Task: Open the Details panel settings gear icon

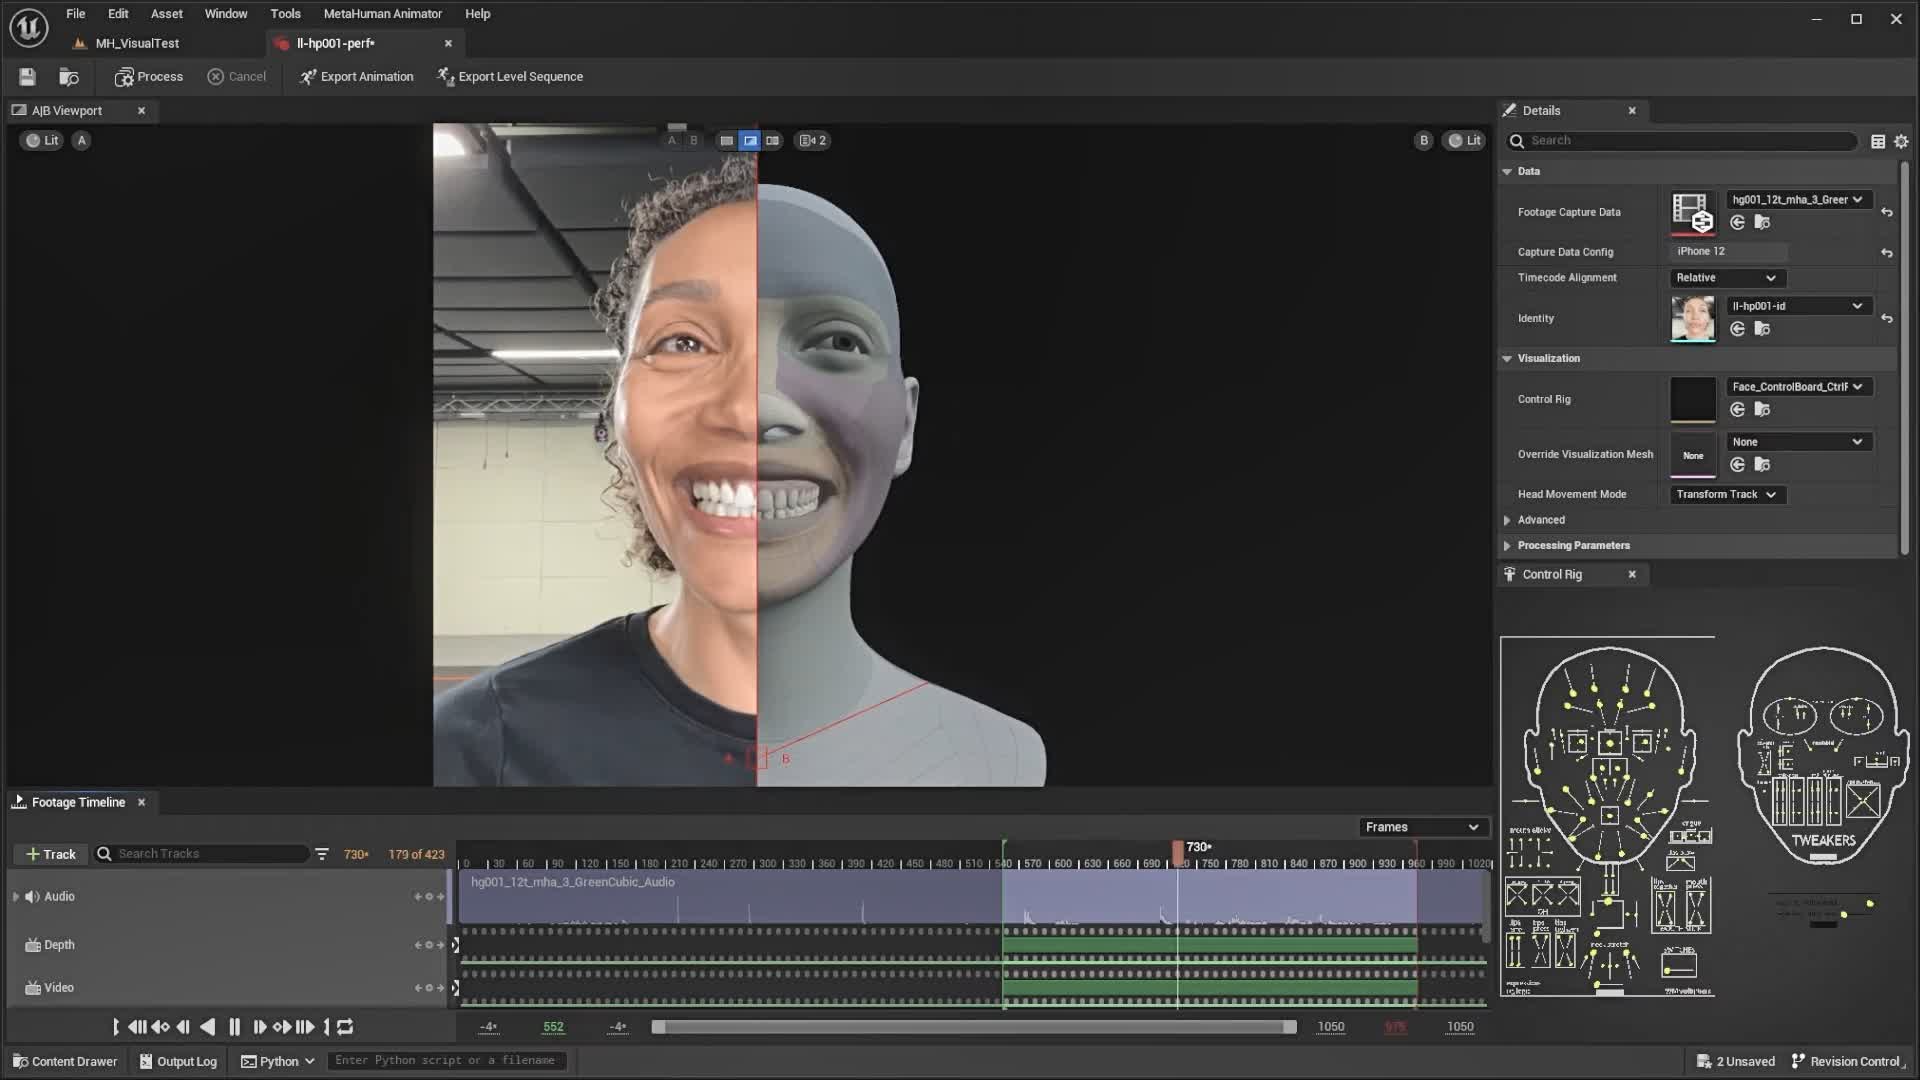Action: tap(1901, 141)
